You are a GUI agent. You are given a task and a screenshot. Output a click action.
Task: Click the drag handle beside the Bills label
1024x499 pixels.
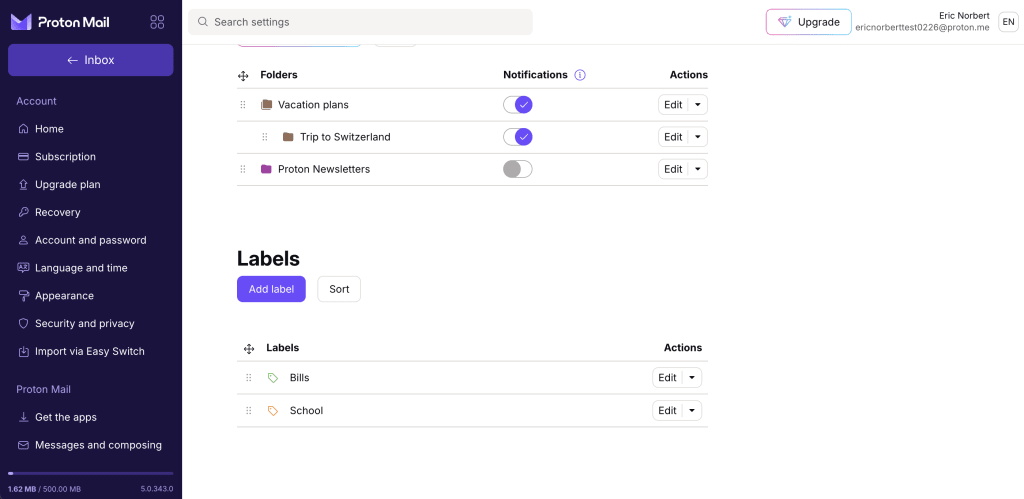point(249,378)
